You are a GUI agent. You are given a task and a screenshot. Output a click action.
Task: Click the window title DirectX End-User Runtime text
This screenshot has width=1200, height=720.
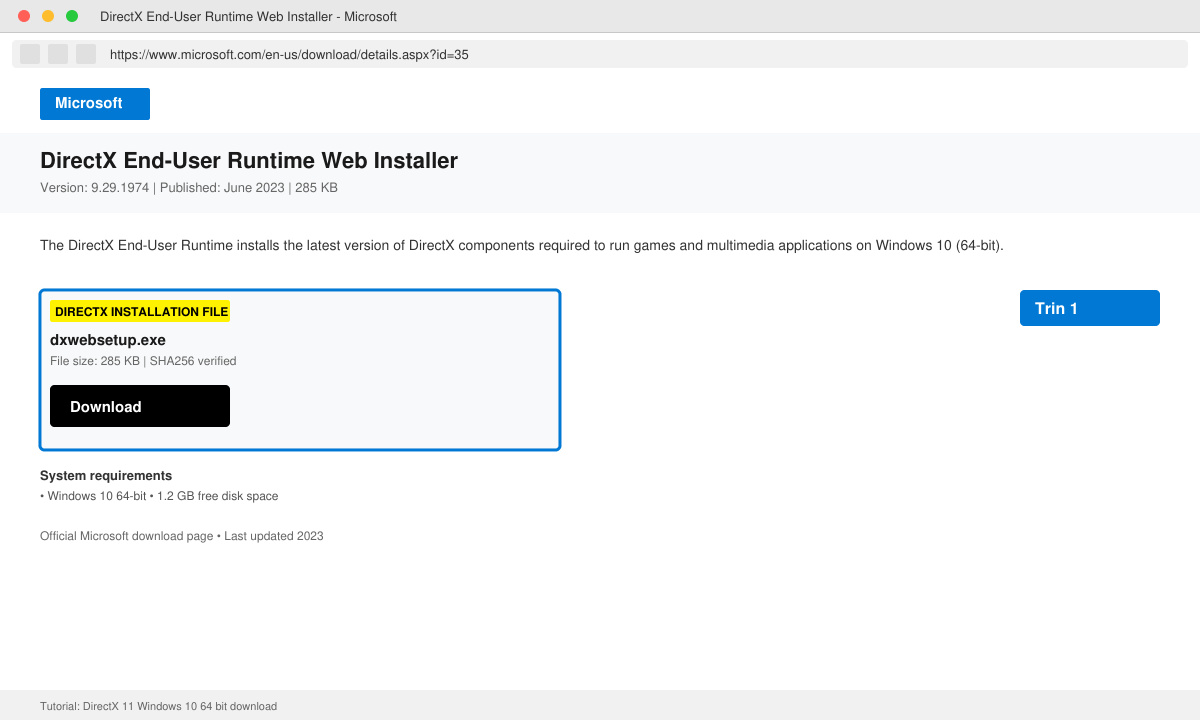248,17
